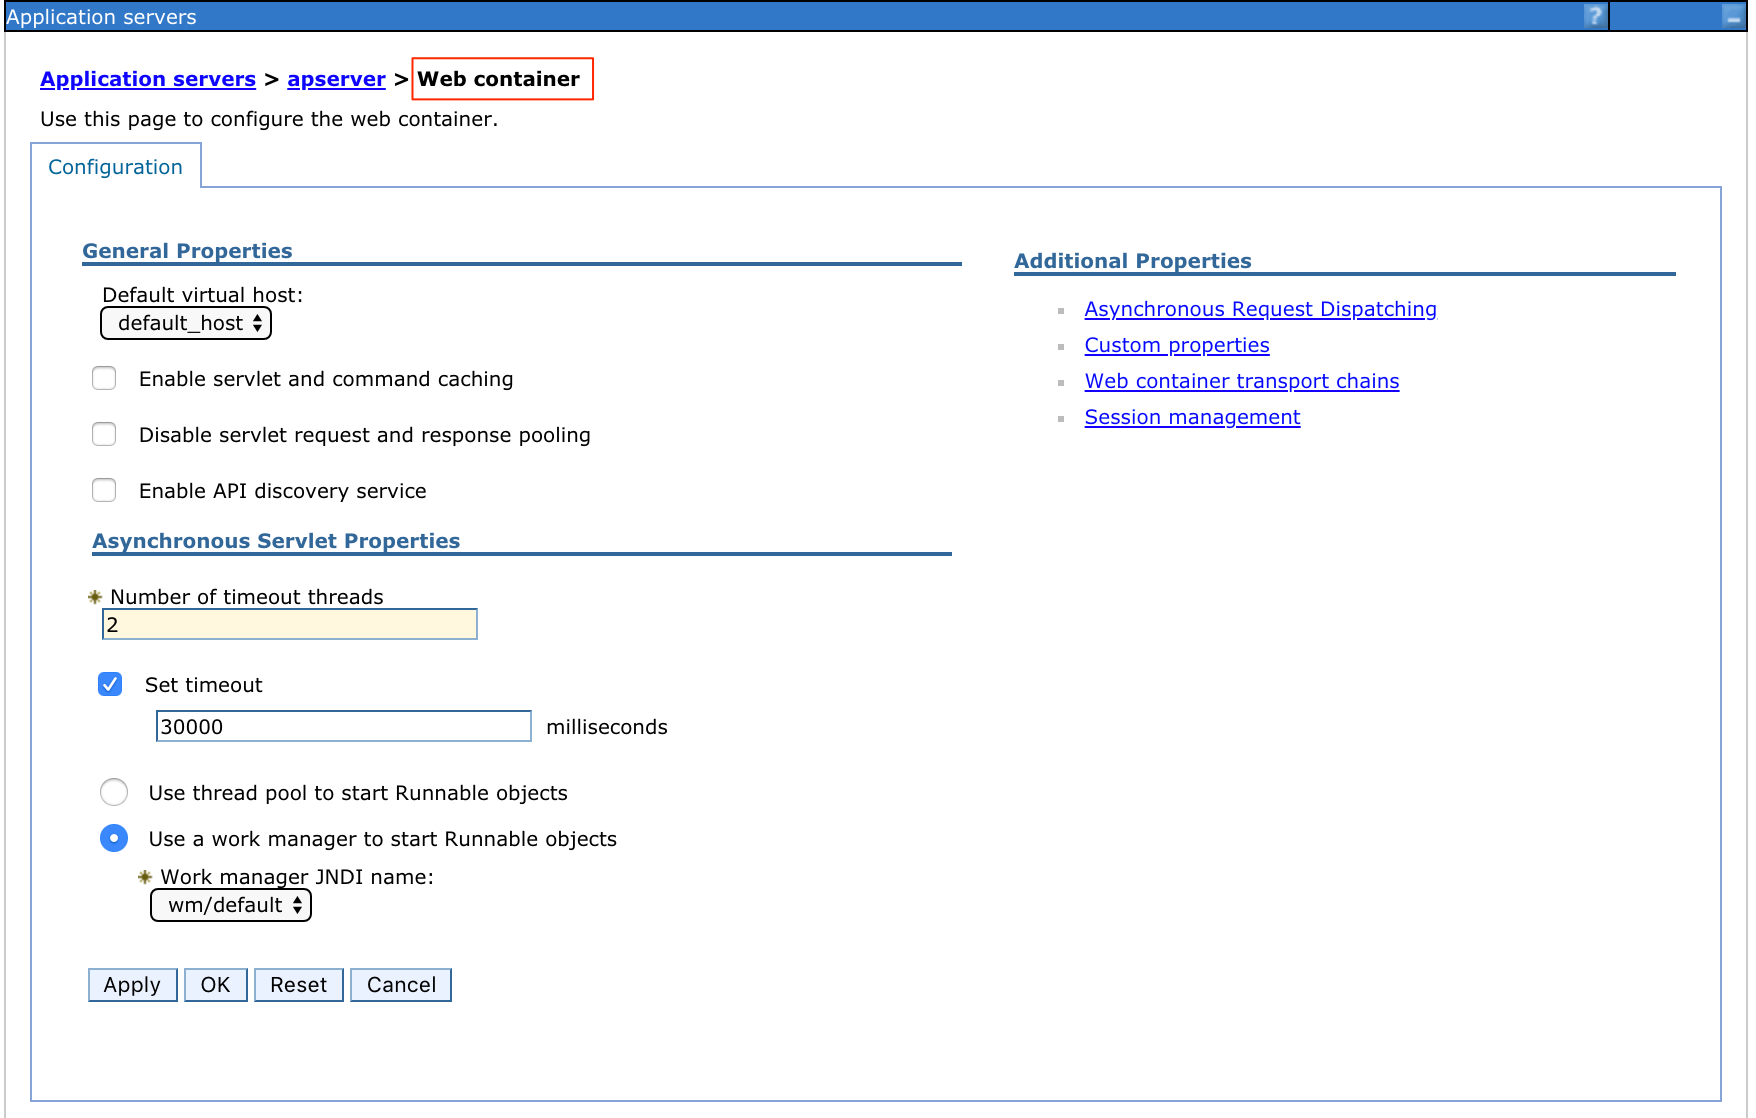Select Use thread pool to start Runnable objects
Screen dimensions: 1756x1118
pyautogui.click(x=114, y=792)
